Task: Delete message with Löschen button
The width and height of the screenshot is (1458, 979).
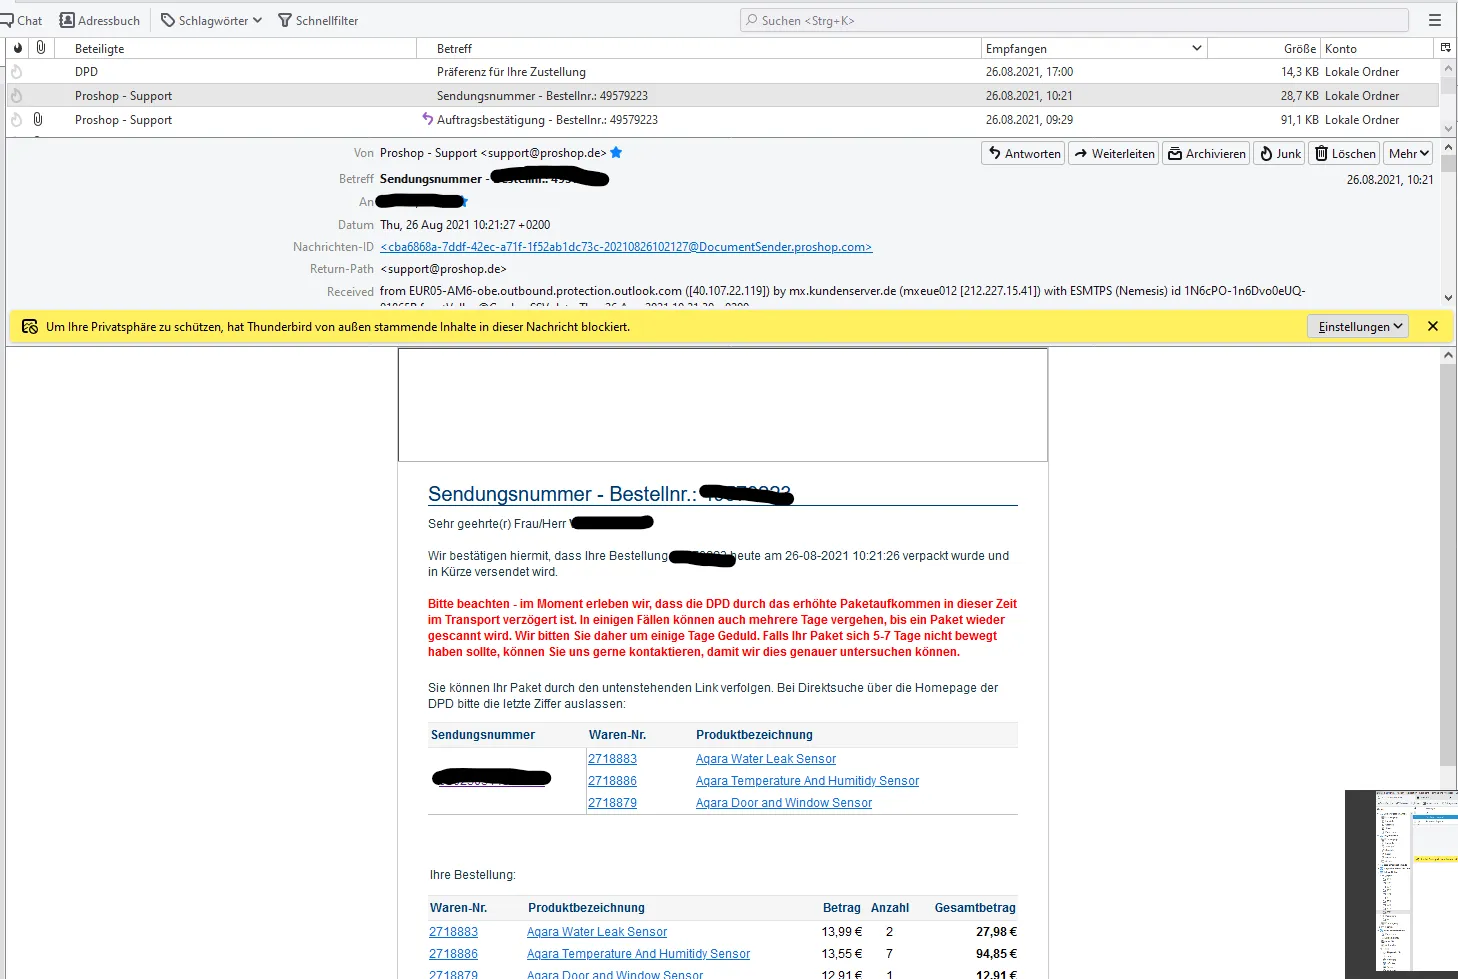Action: (1345, 153)
